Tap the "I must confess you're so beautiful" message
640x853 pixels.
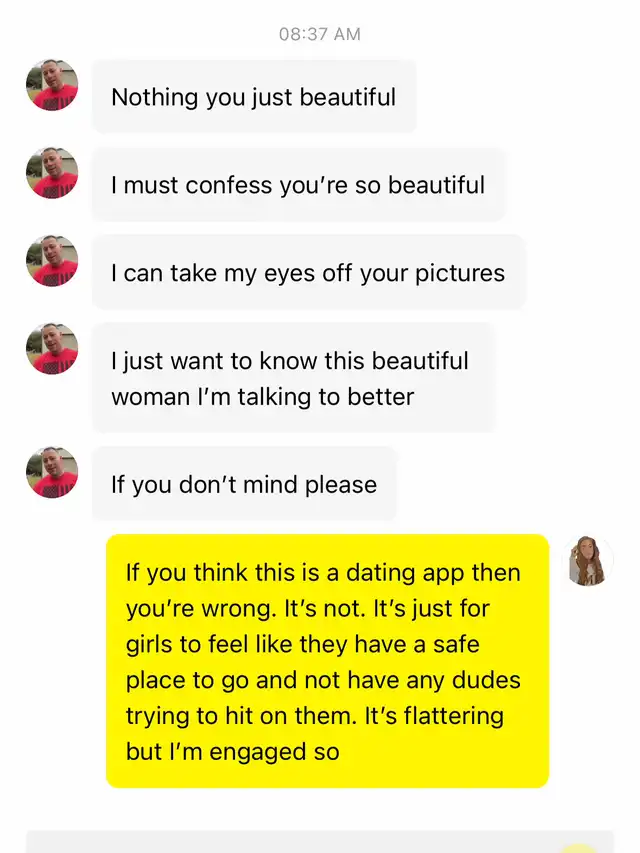[x=298, y=185]
